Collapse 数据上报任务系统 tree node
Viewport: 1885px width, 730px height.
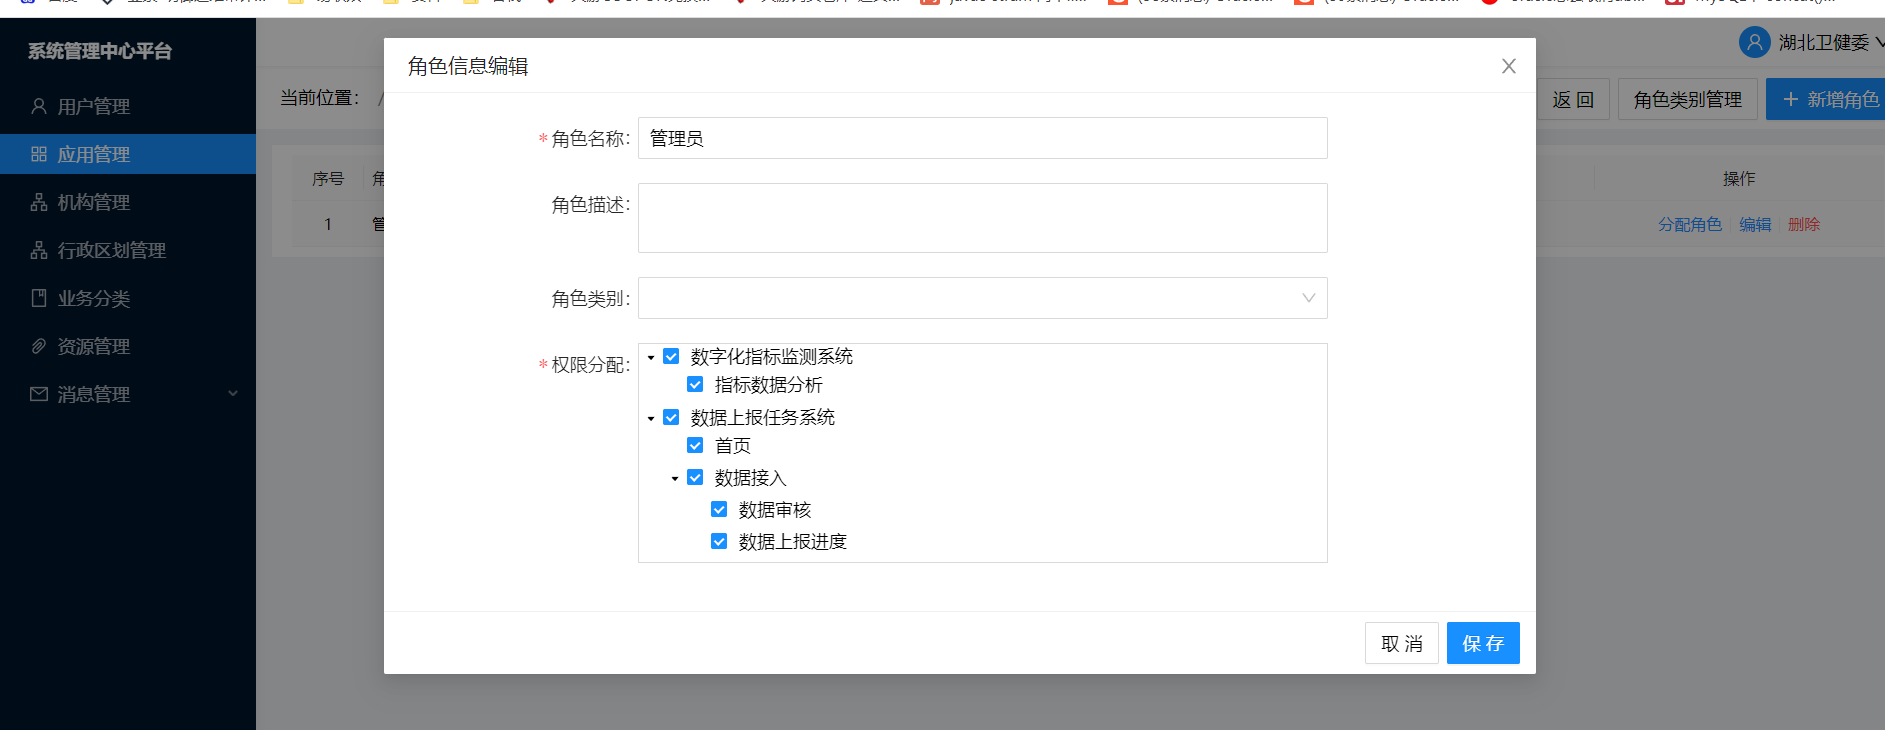tap(651, 418)
